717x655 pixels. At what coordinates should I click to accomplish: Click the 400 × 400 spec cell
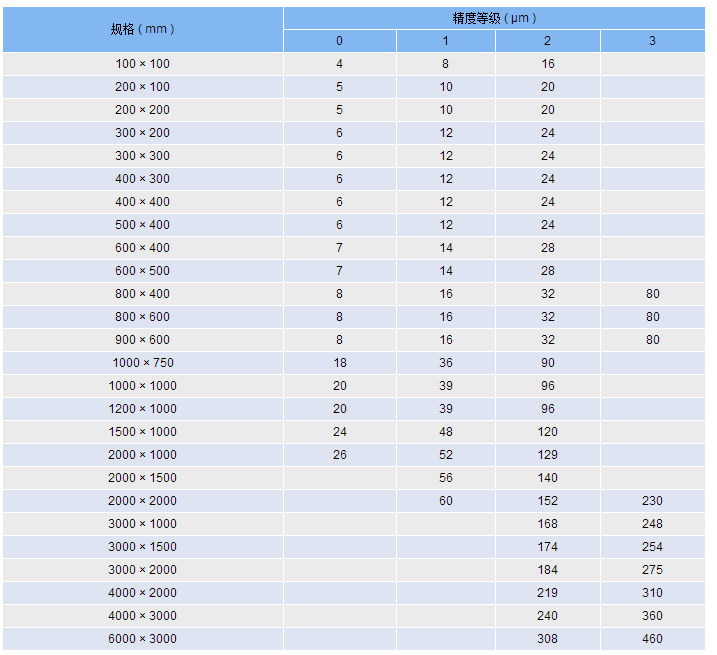click(143, 202)
